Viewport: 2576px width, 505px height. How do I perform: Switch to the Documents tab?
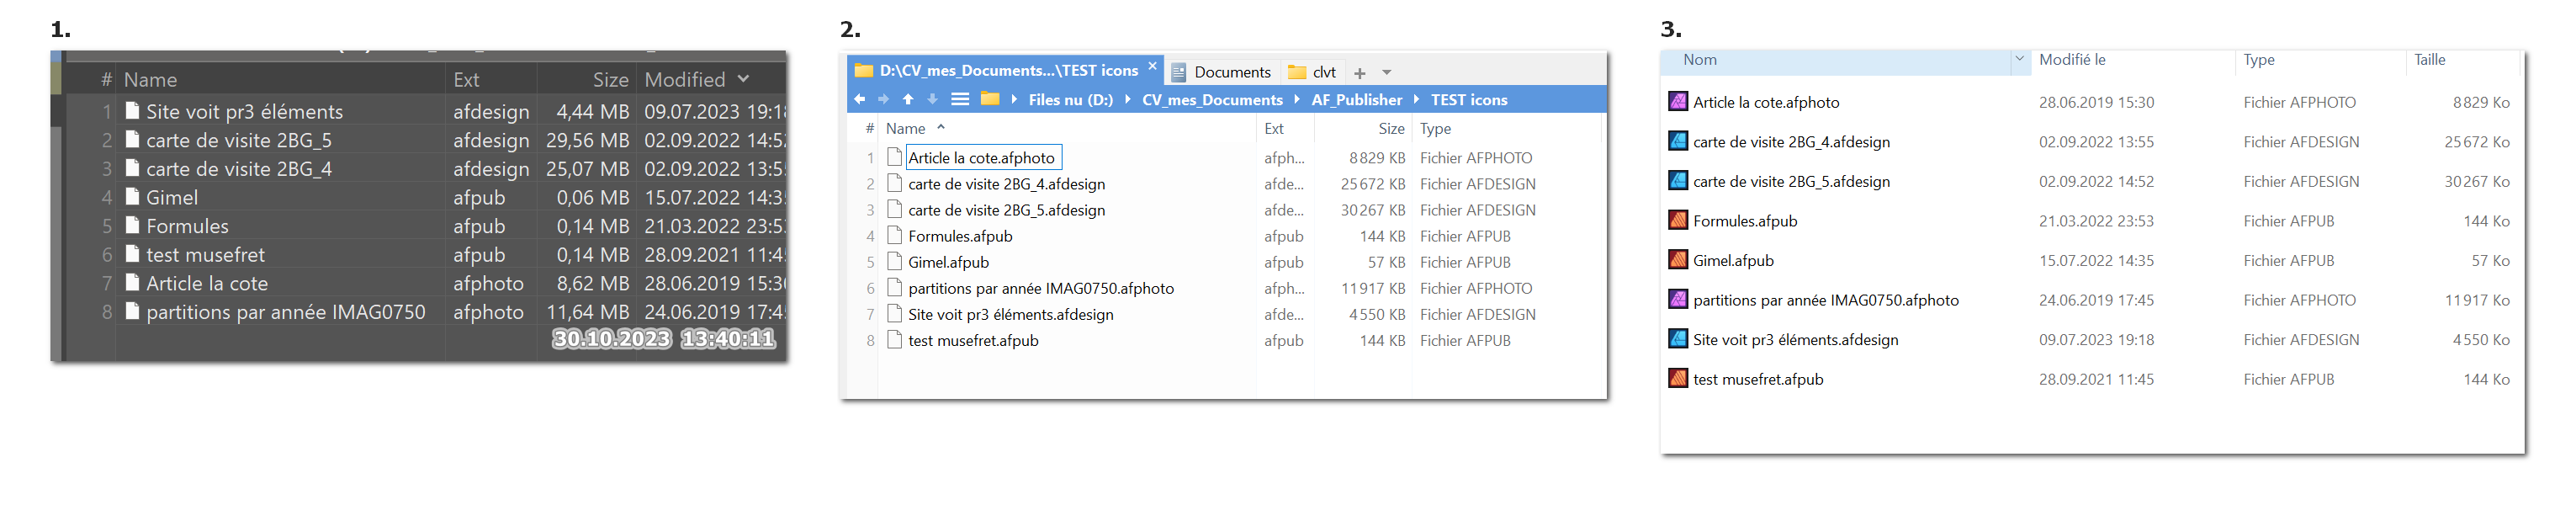click(1222, 72)
